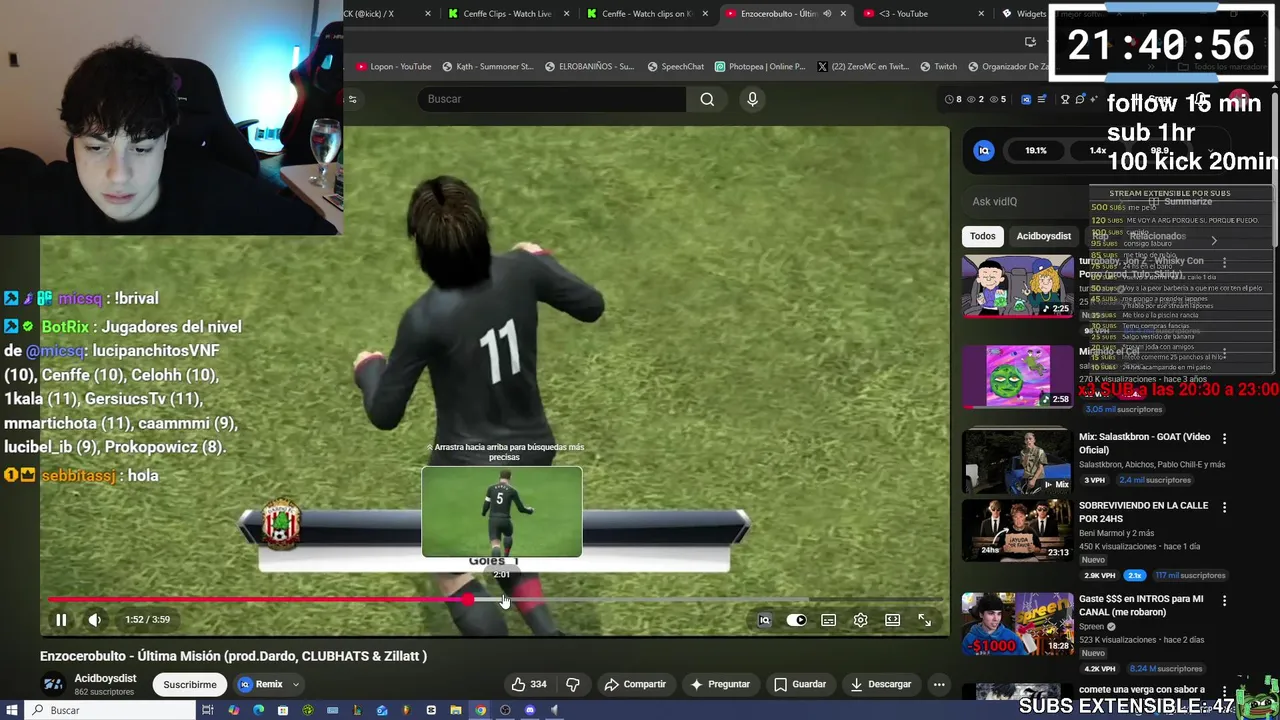1280x720 pixels.
Task: Open Twitch bookmark
Action: pyautogui.click(x=938, y=67)
